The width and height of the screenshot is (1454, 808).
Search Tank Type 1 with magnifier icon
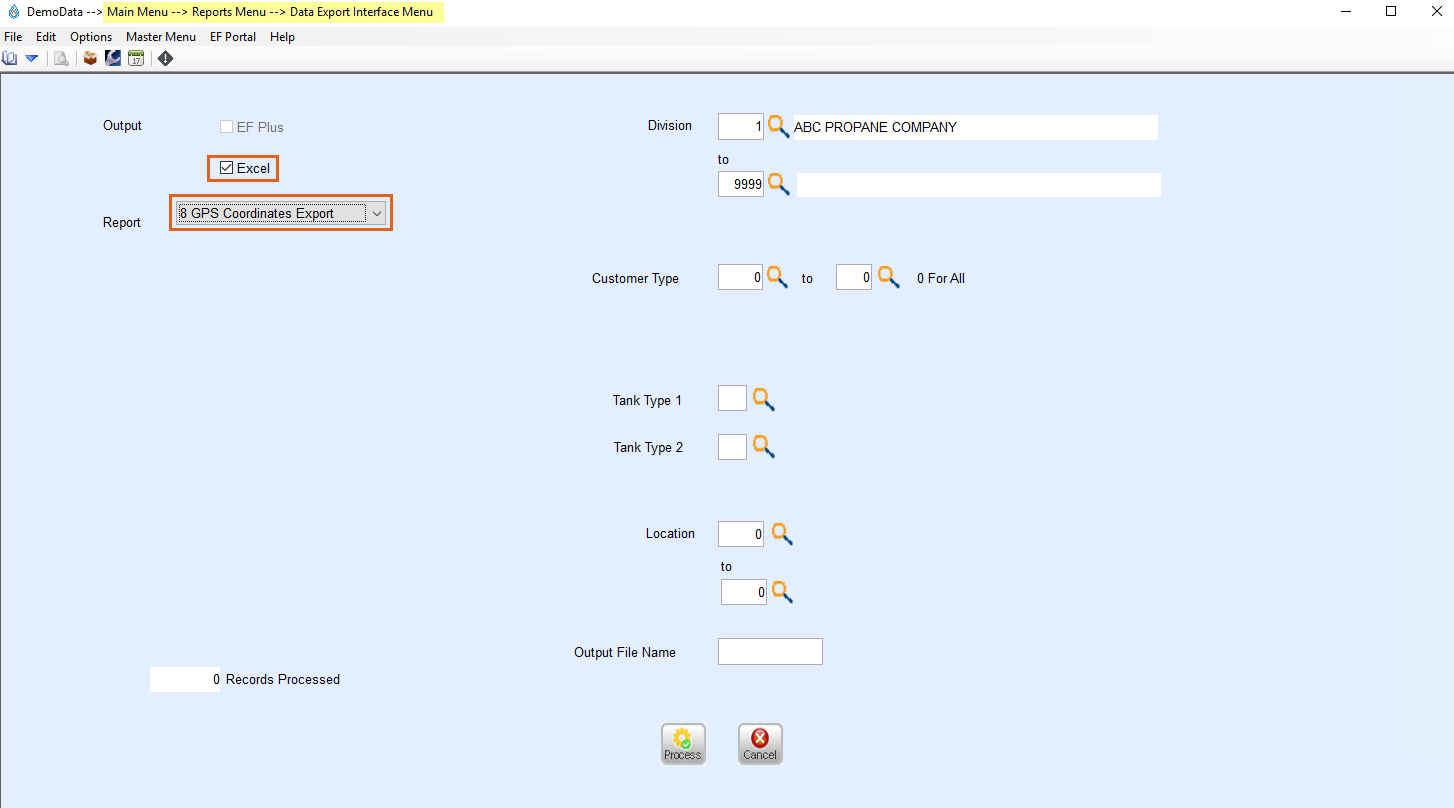click(764, 400)
